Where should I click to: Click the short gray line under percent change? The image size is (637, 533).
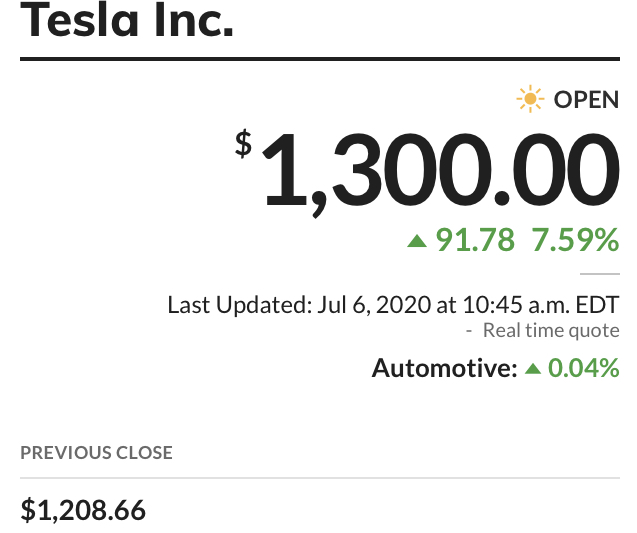600,274
